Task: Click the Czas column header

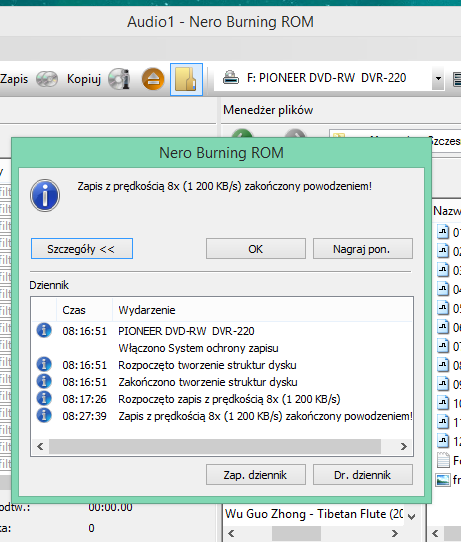Action: [84, 310]
